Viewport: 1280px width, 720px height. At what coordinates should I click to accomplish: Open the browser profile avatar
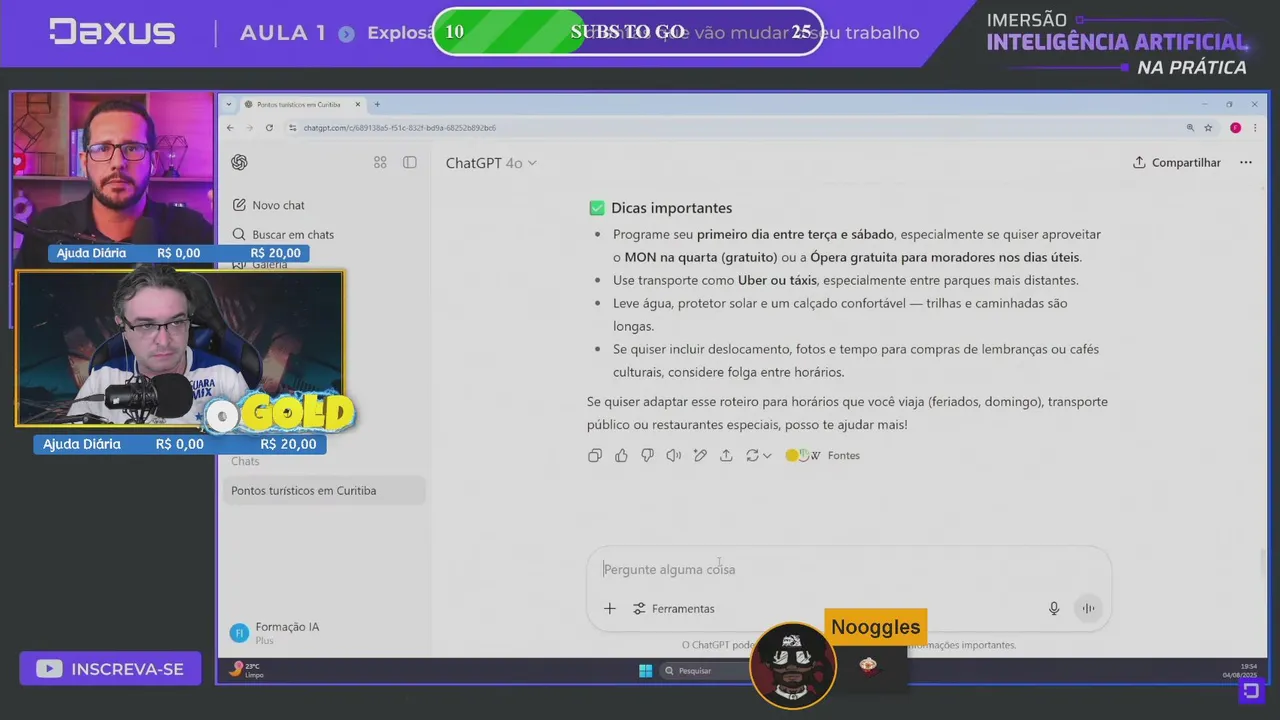click(x=1236, y=128)
